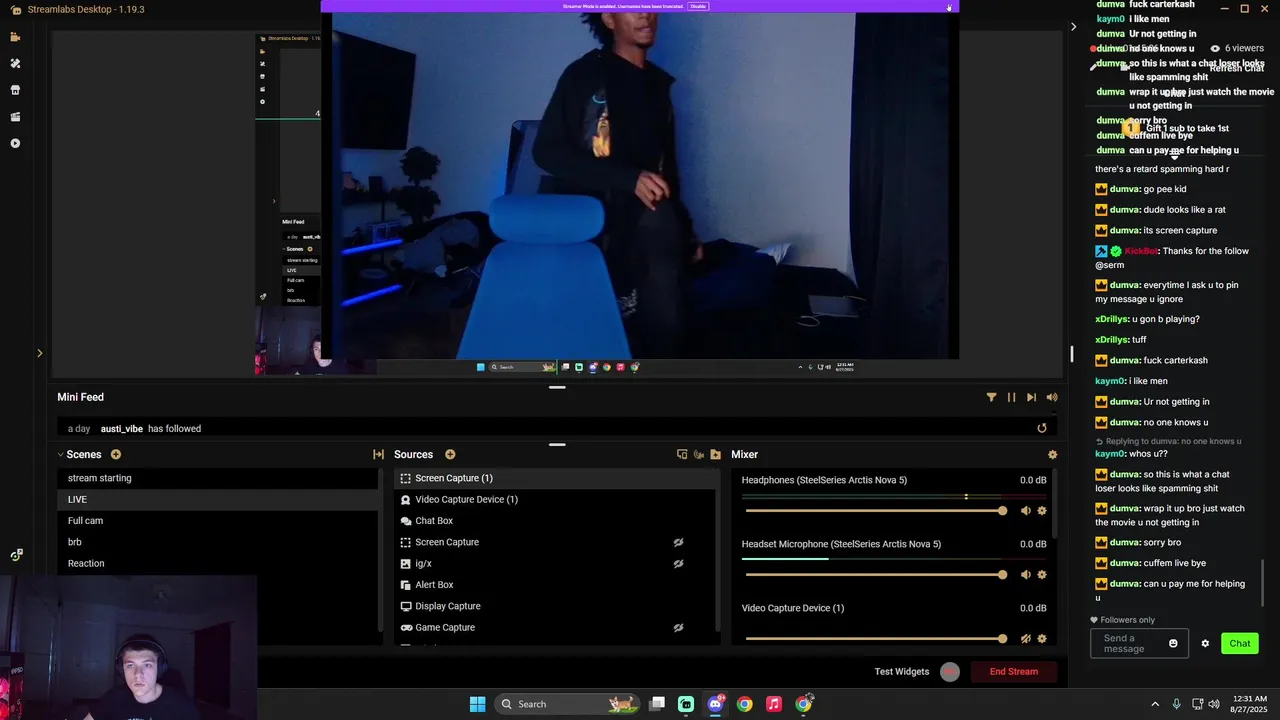
Task: Collapse the chat panel with chevron
Action: click(x=1073, y=26)
